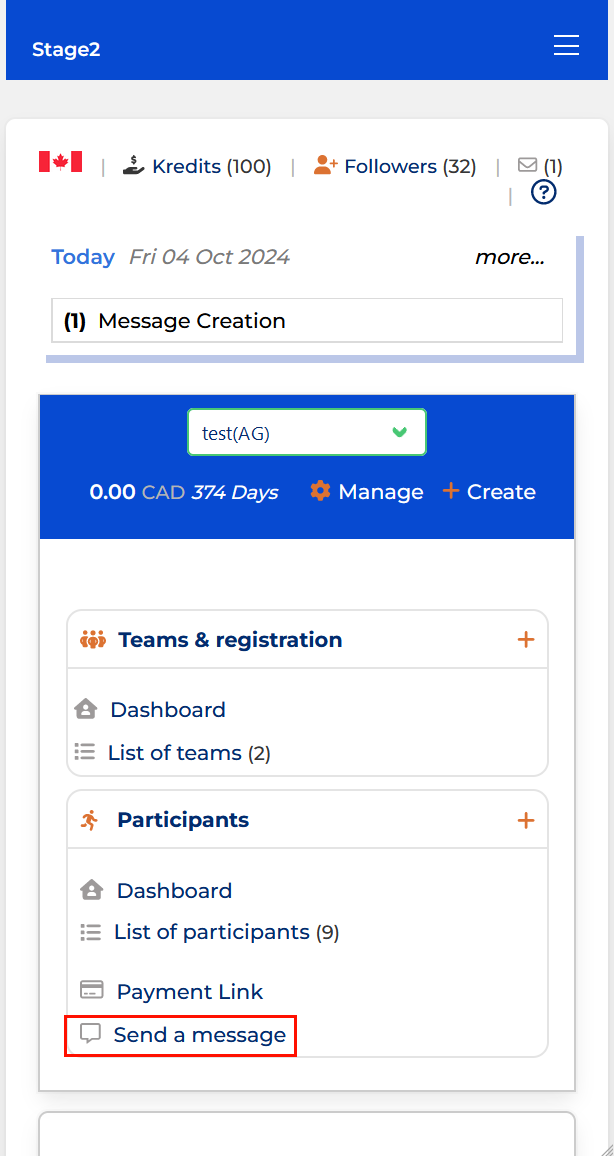Image resolution: width=614 pixels, height=1156 pixels.
Task: Open the envelope messages icon
Action: (x=527, y=165)
